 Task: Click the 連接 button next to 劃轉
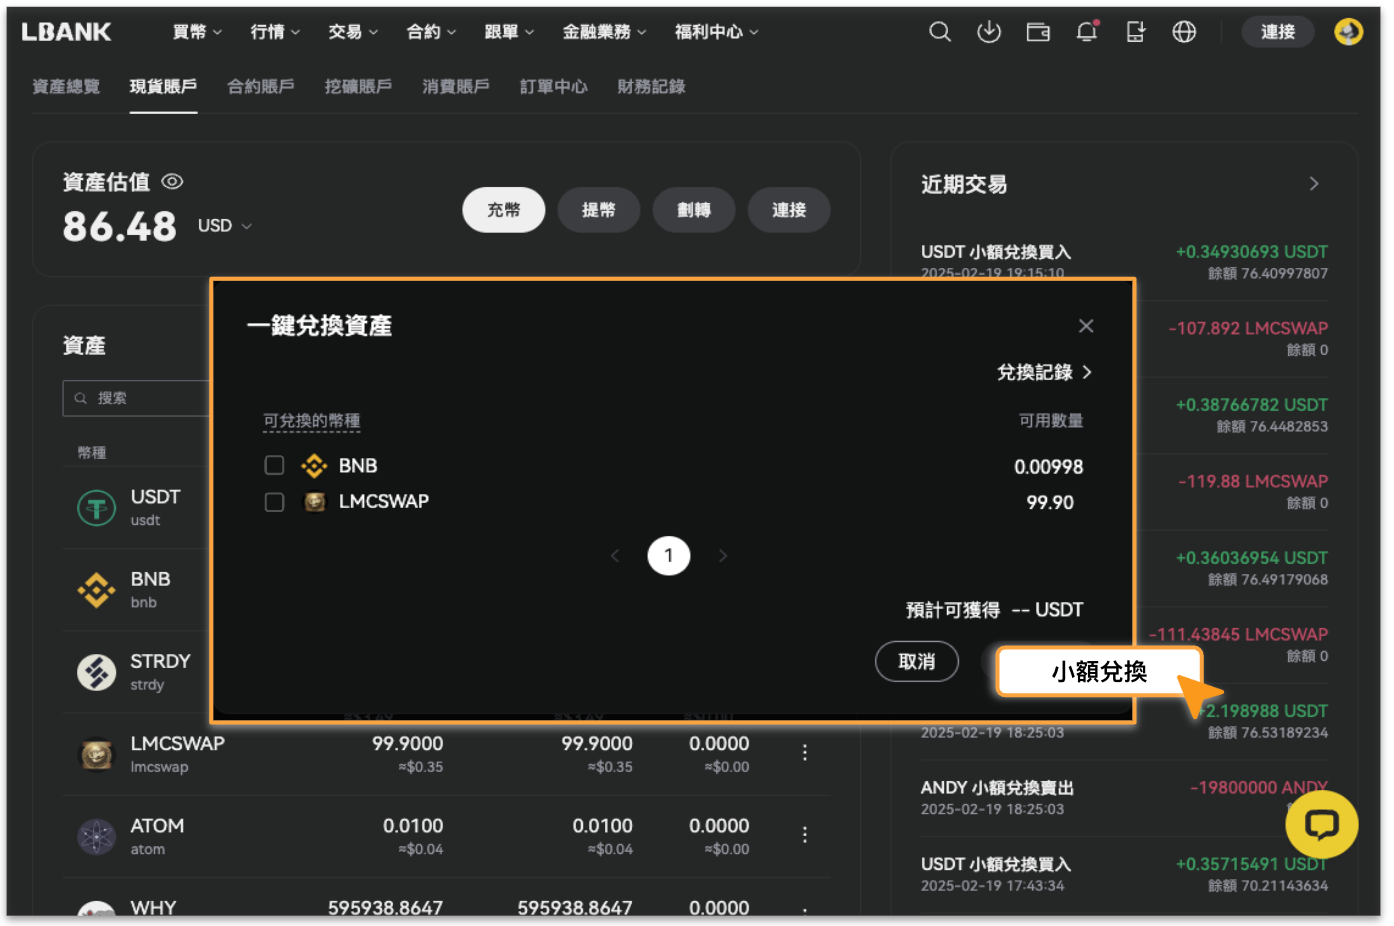click(x=789, y=210)
